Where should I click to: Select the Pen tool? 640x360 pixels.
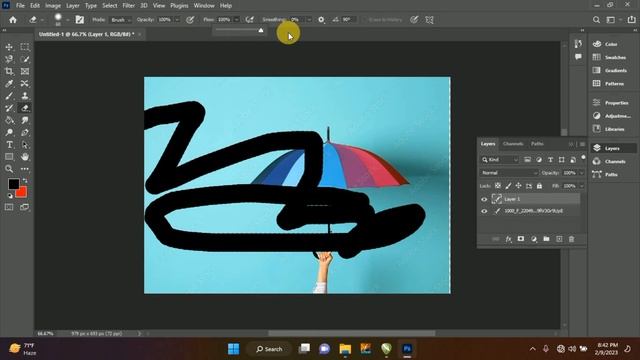[x=25, y=133]
